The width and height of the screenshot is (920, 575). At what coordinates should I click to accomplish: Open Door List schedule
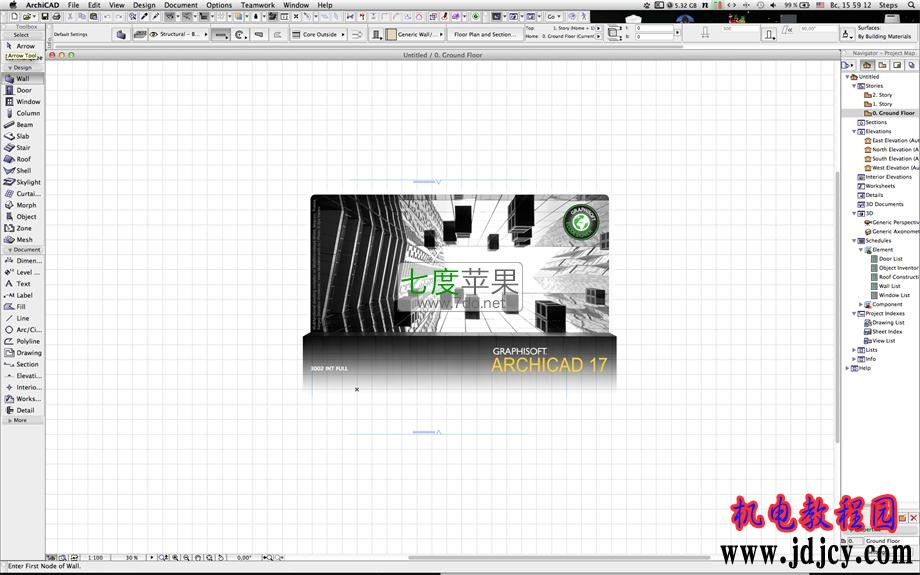pyautogui.click(x=887, y=259)
